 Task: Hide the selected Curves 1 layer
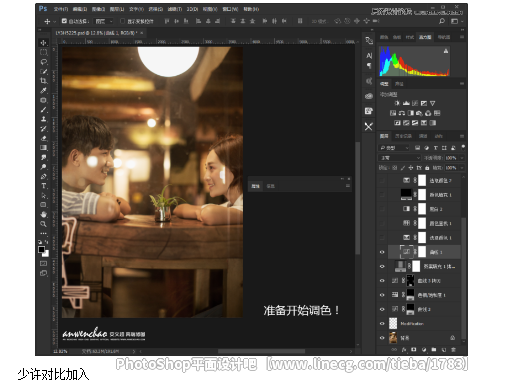tap(382, 252)
